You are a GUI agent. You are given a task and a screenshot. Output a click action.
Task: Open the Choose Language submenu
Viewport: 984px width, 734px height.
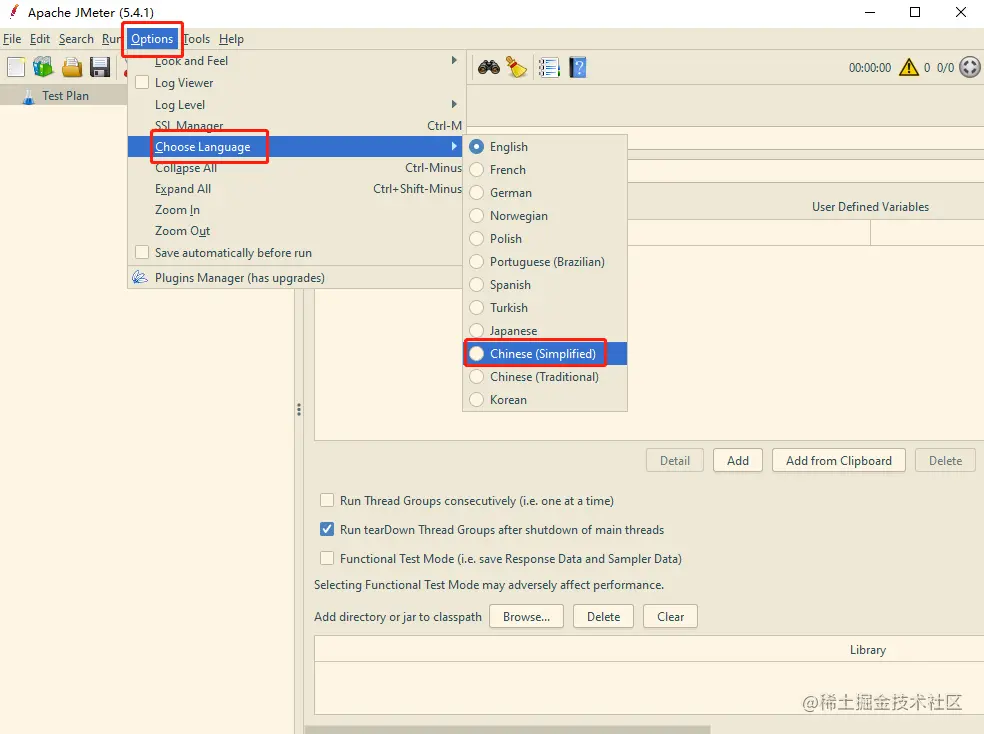295,147
